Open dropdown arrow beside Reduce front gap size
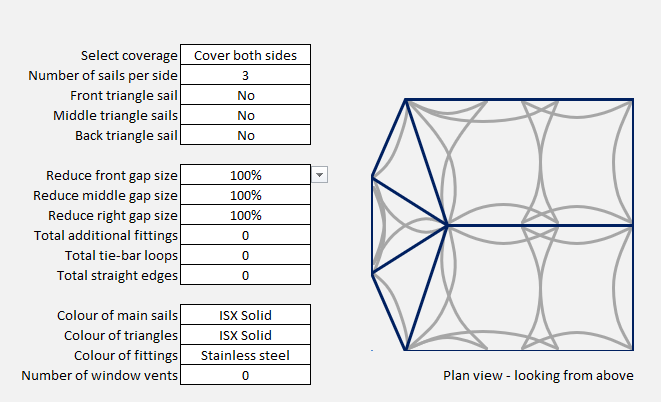Viewport: 661px width, 402px height. pos(320,175)
